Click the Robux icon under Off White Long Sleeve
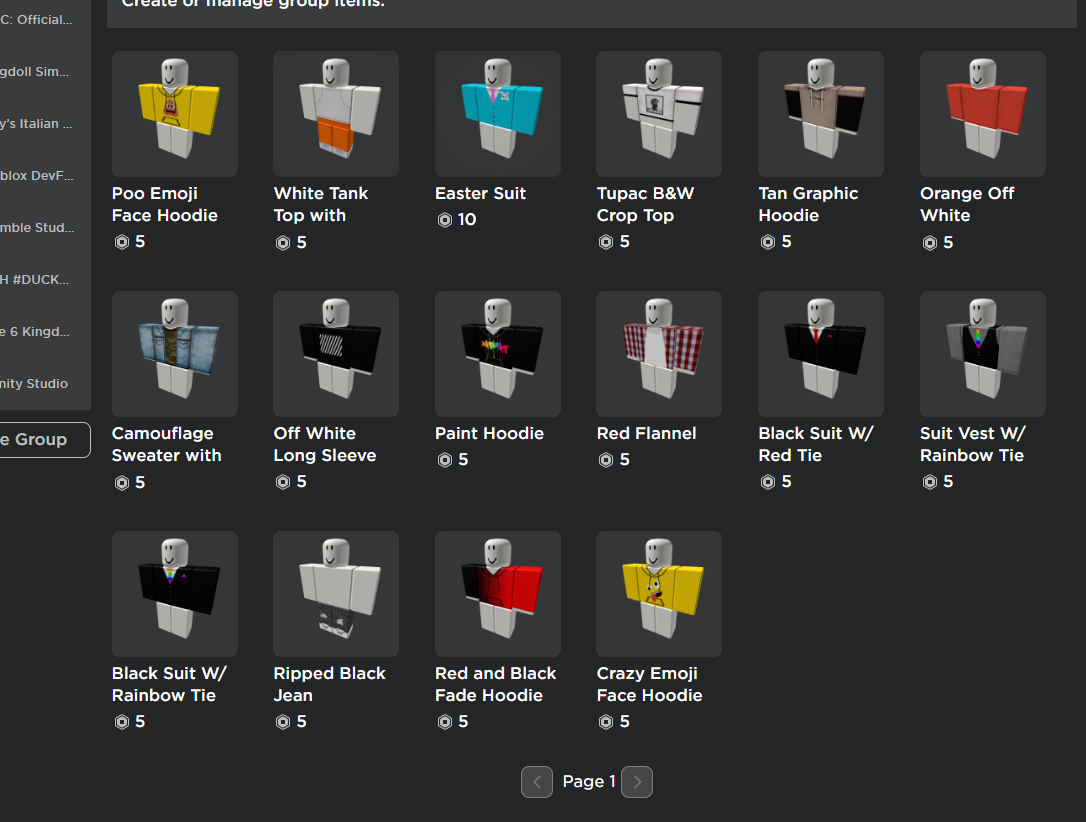The width and height of the screenshot is (1086, 822). (x=283, y=482)
